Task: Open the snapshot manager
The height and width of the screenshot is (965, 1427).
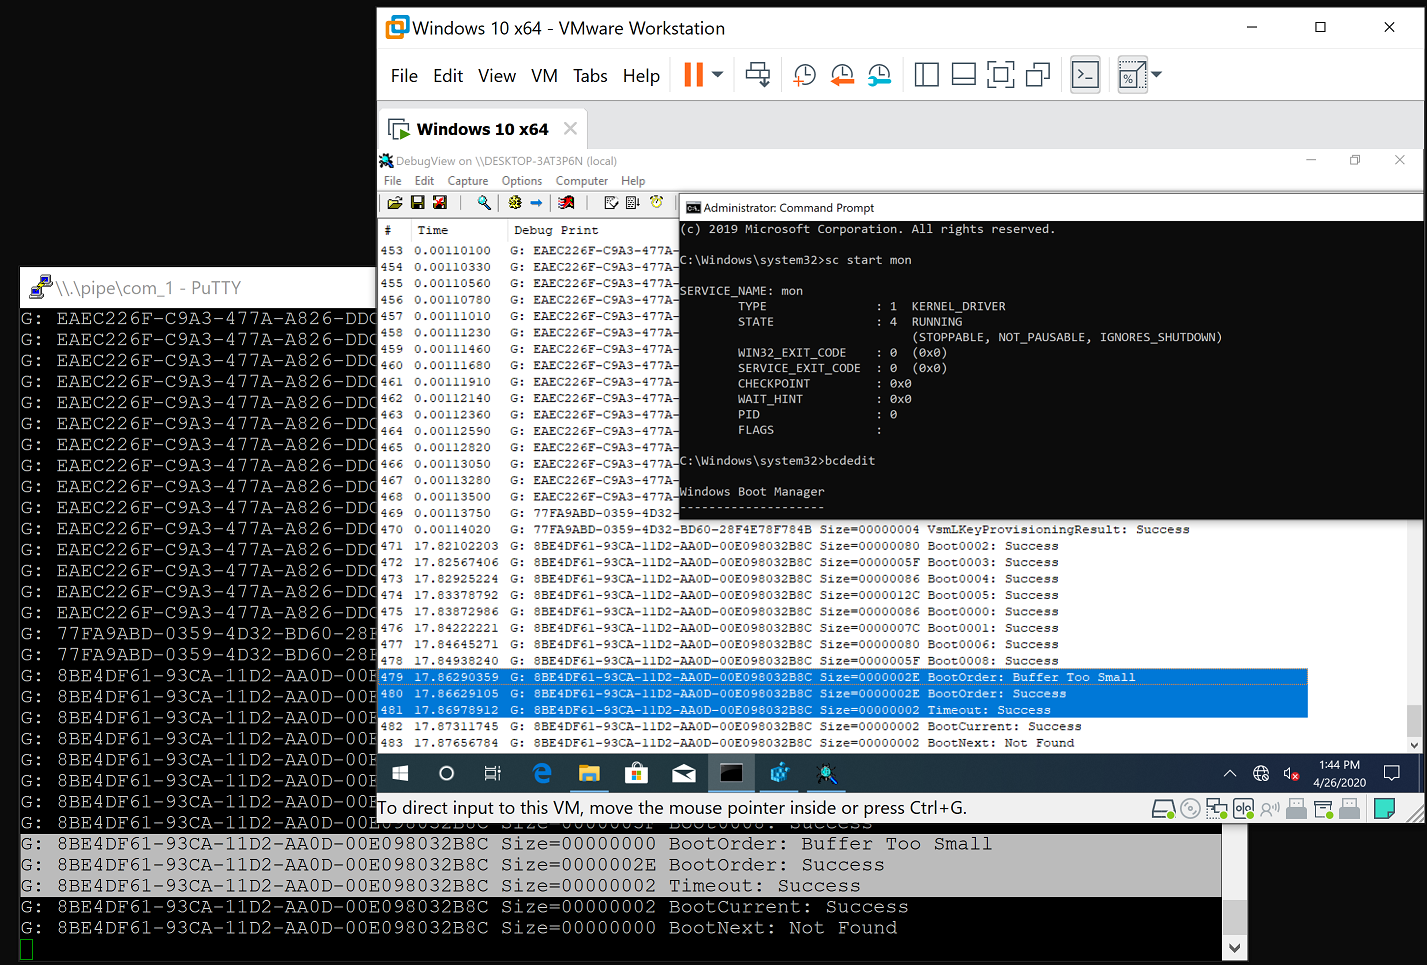Action: 880,75
